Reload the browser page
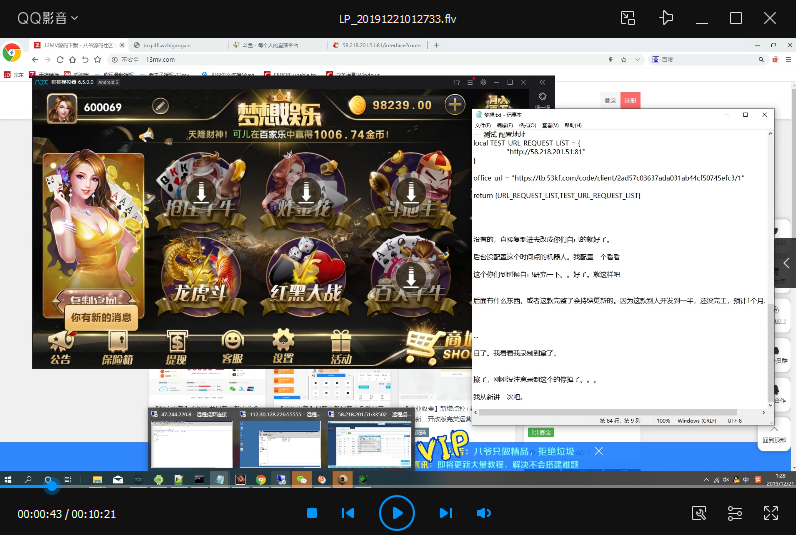Image resolution: width=796 pixels, height=535 pixels. [x=60, y=59]
